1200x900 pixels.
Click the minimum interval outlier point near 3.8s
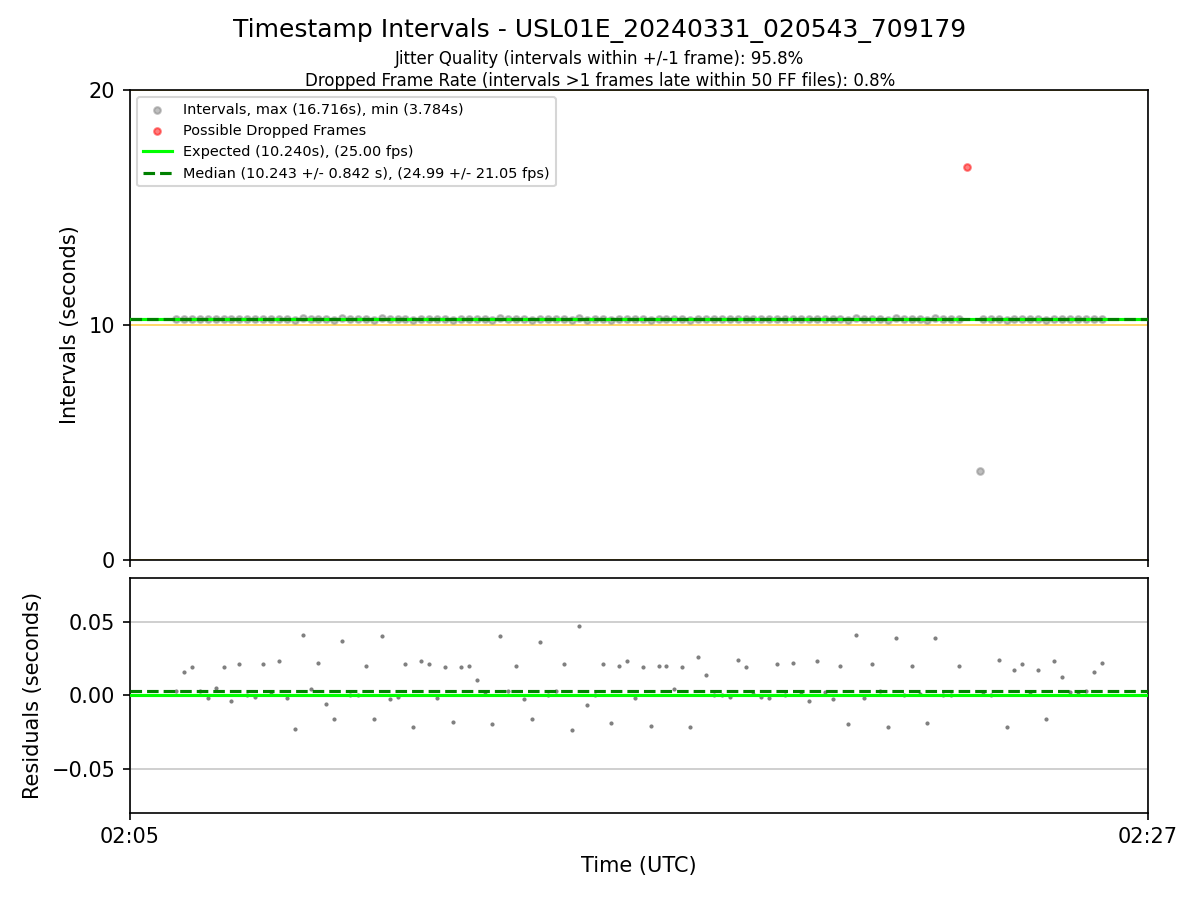point(980,471)
